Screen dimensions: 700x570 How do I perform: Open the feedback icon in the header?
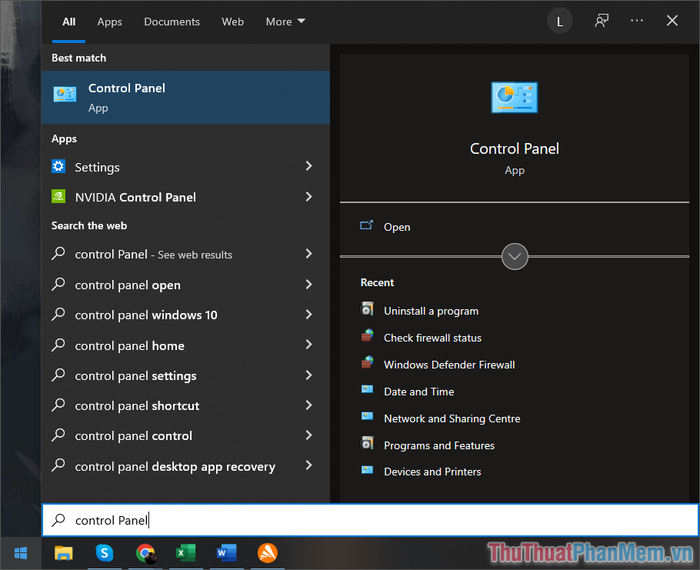[601, 21]
